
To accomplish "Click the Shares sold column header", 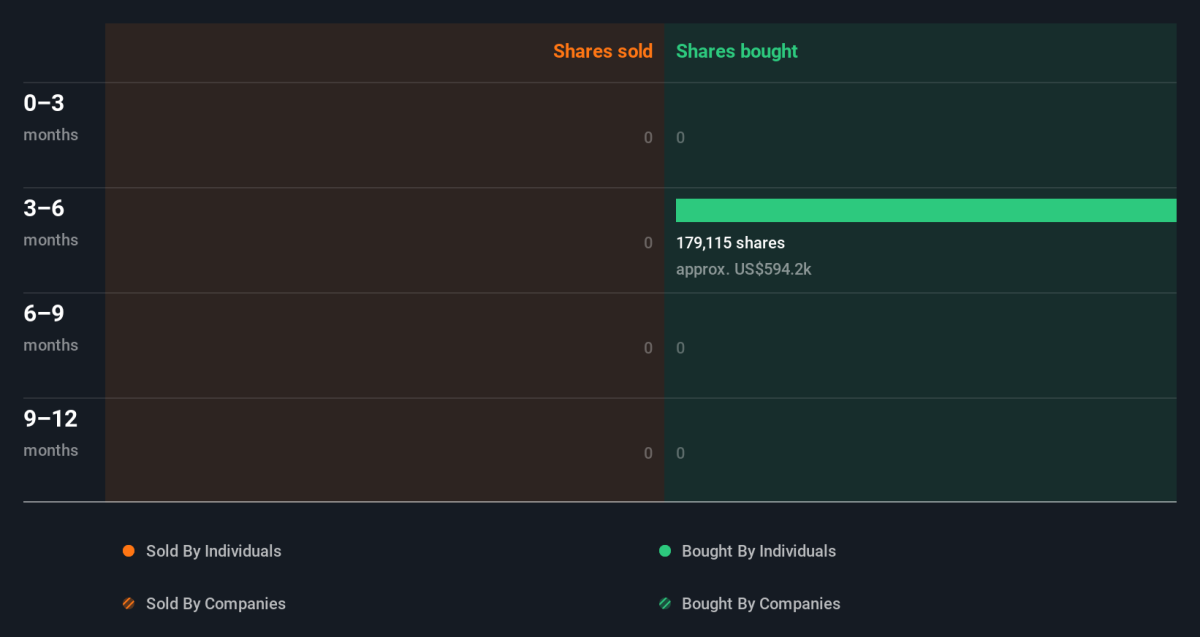I will coord(603,51).
